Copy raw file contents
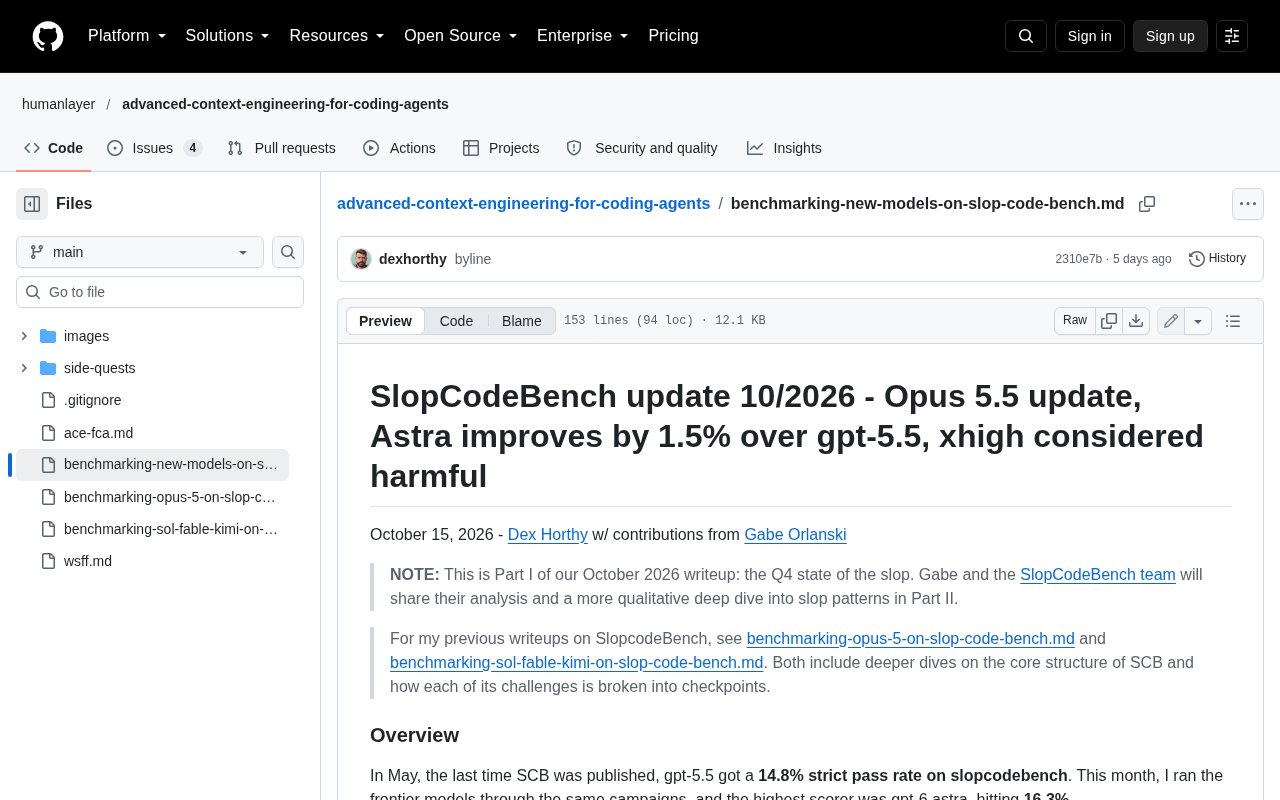 (x=1109, y=321)
